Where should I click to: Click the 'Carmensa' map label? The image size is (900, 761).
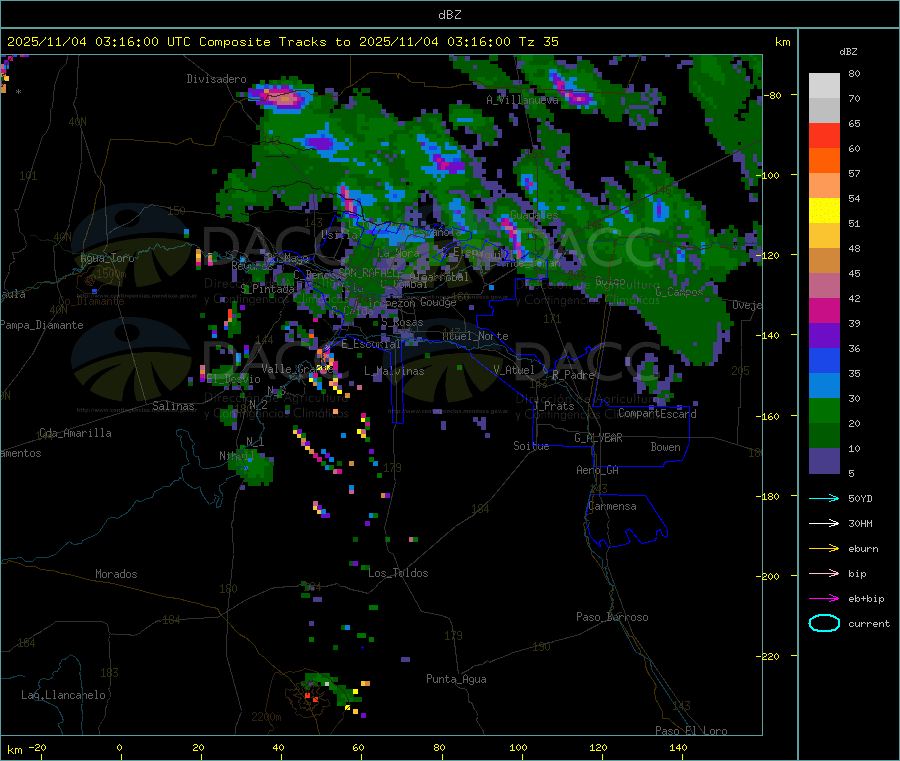612,506
